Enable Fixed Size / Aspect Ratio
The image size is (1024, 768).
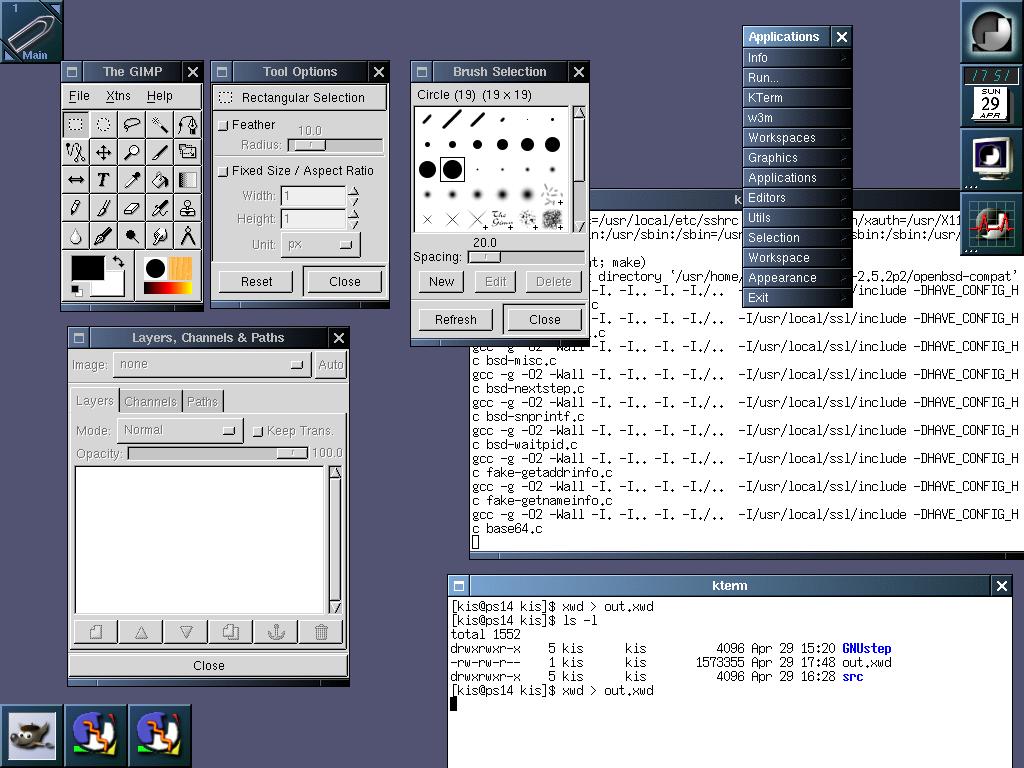[x=225, y=171]
